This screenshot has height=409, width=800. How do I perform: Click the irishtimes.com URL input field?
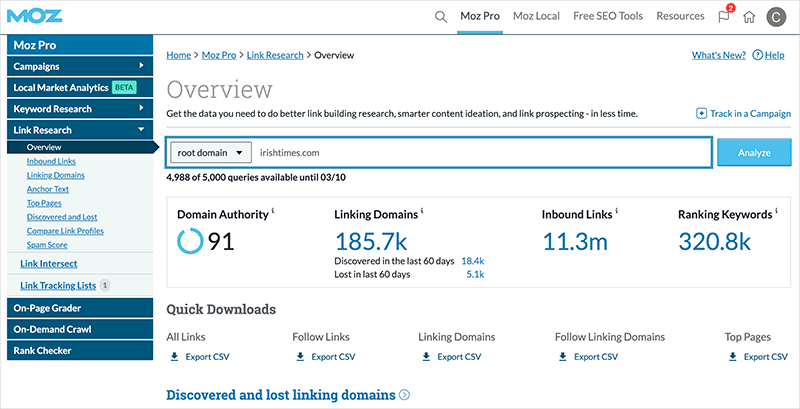(x=481, y=152)
